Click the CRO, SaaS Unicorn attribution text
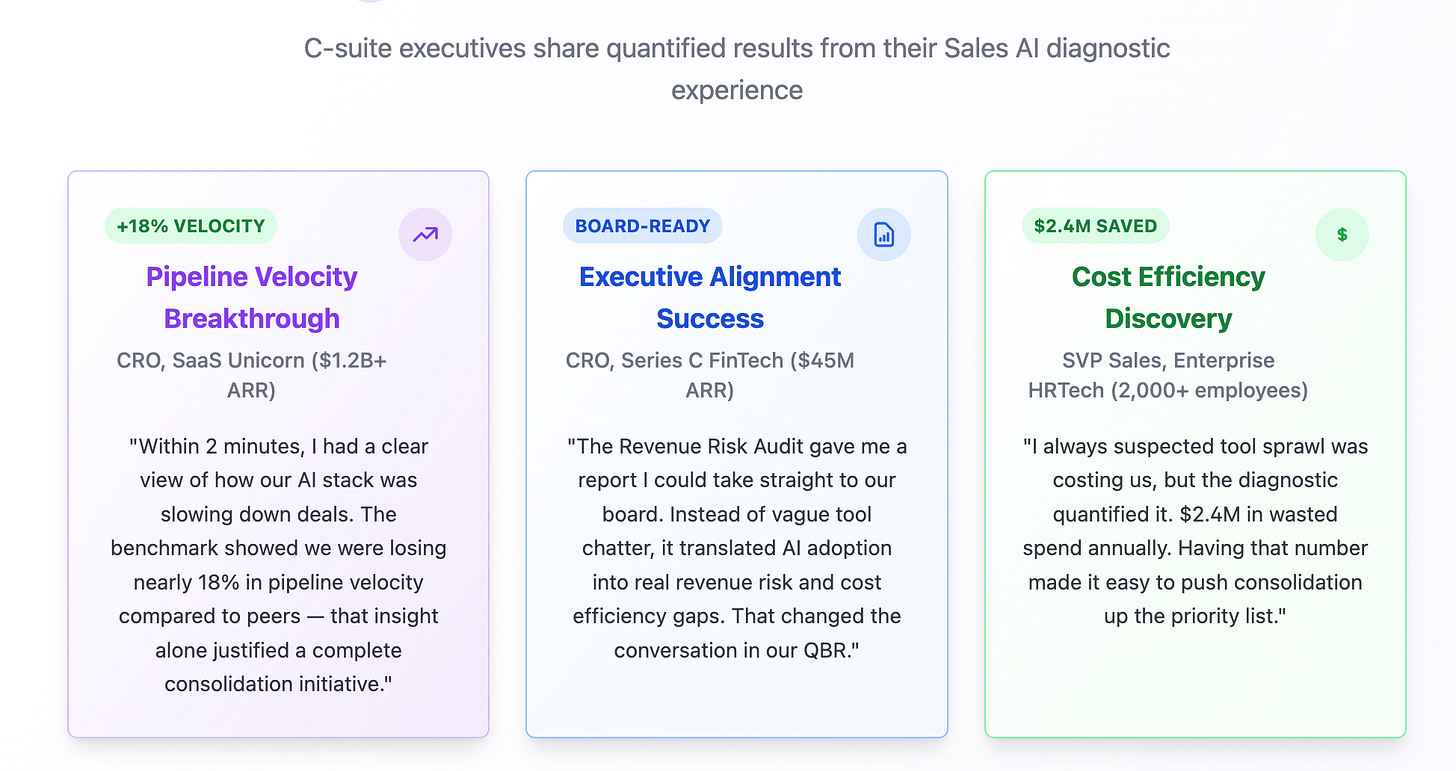 click(x=252, y=375)
